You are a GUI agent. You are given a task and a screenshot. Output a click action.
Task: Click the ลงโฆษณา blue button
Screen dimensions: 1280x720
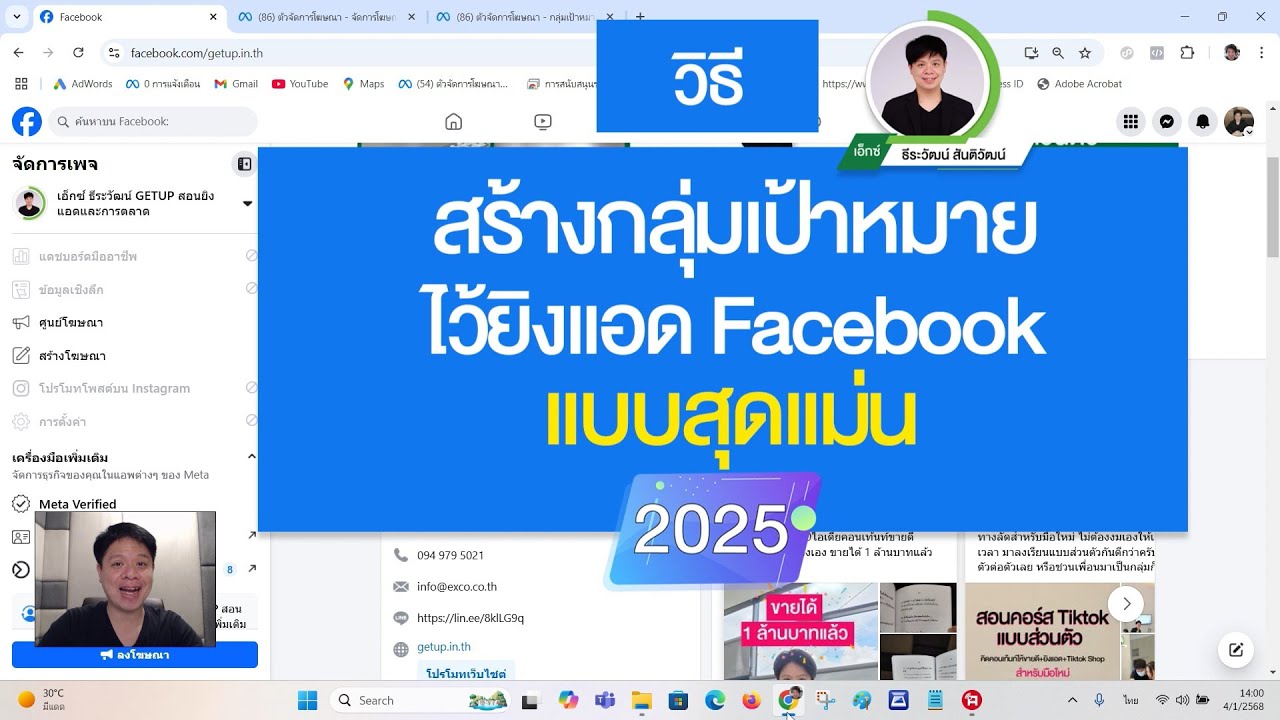[x=135, y=655]
